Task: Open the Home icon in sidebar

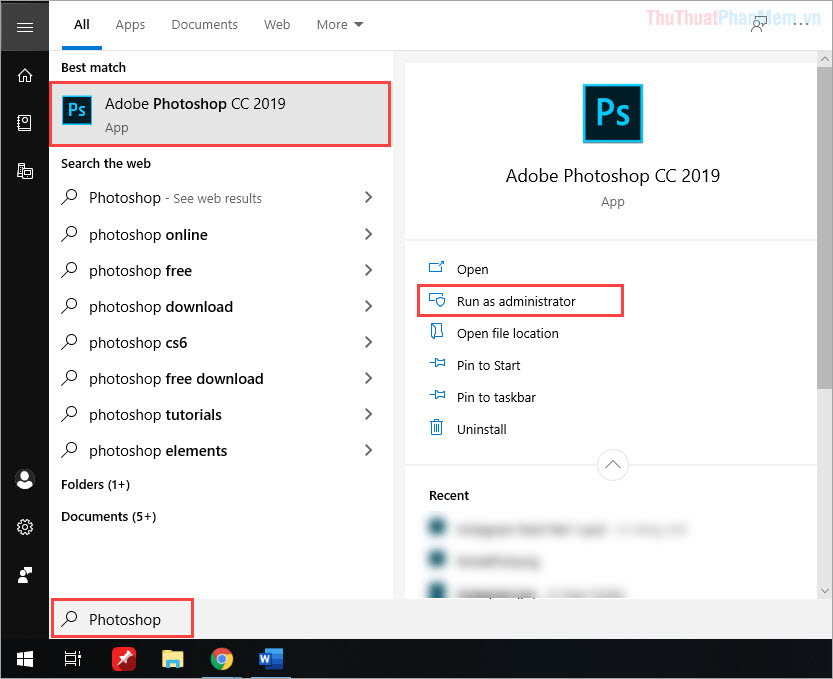Action: pyautogui.click(x=25, y=75)
